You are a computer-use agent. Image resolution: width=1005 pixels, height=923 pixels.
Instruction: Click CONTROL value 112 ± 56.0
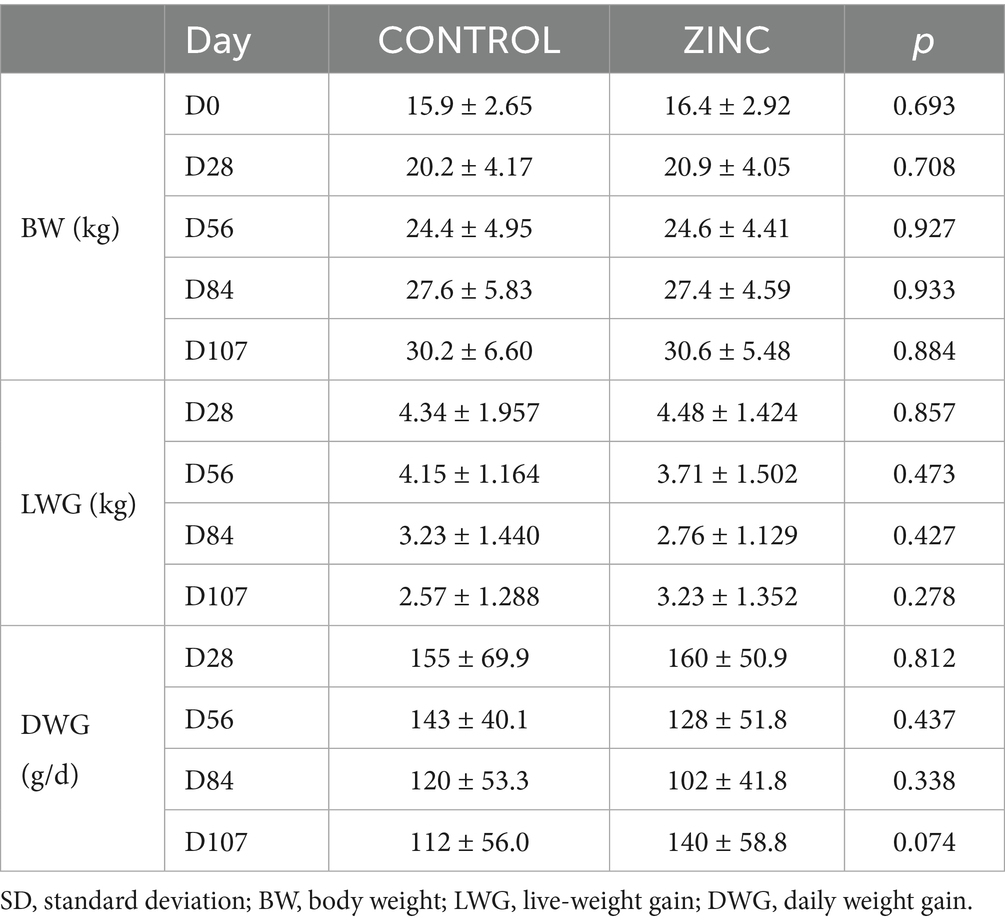point(468,842)
